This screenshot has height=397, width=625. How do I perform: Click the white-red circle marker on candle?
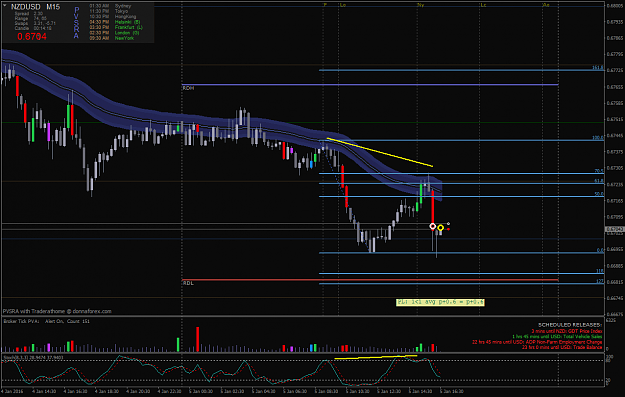pos(432,226)
